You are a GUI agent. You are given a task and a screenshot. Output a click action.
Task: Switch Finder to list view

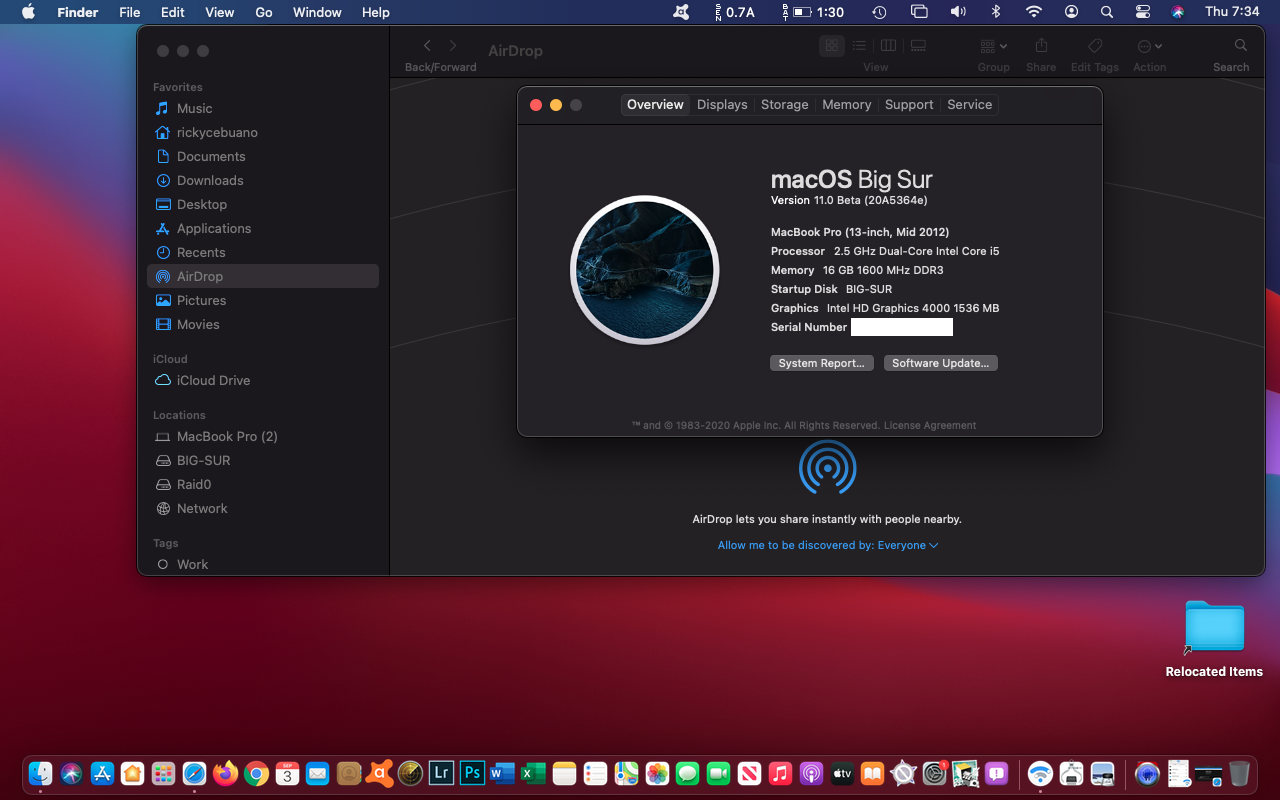[x=859, y=46]
